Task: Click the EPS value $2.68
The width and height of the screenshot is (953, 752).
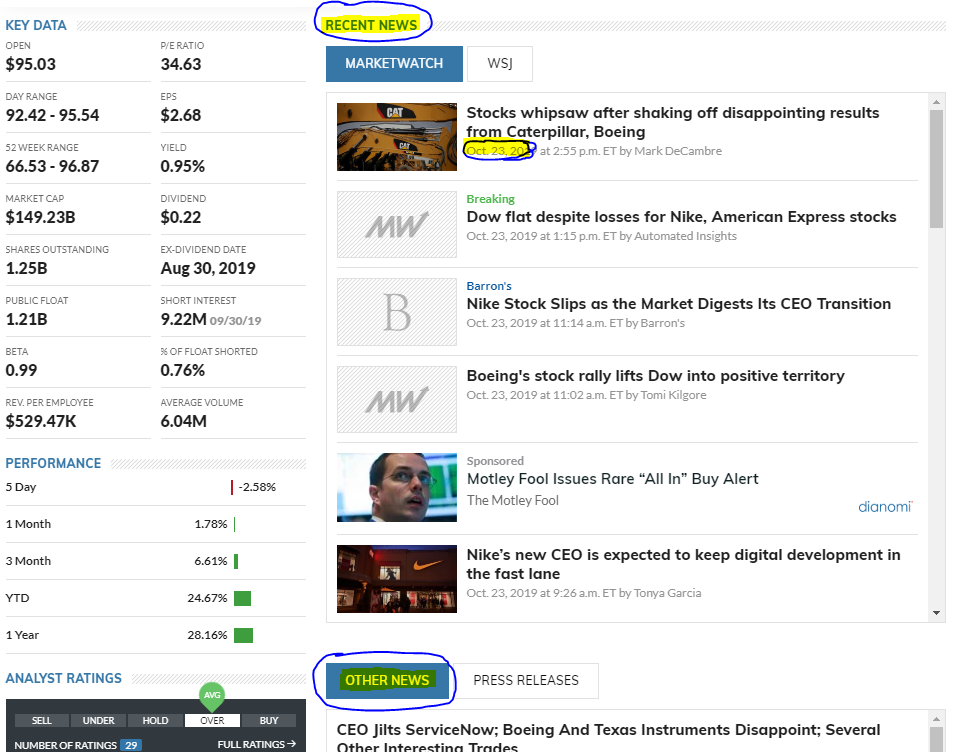Action: [181, 116]
